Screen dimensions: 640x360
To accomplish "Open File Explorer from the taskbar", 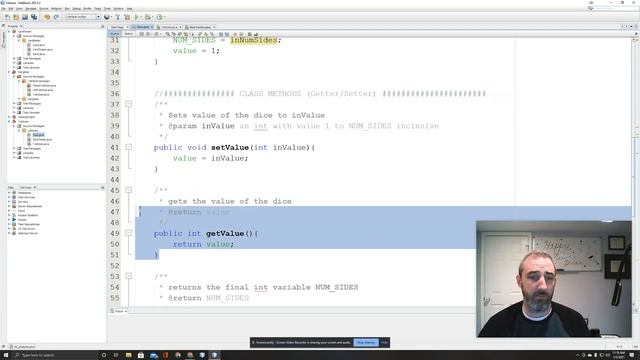I will [x=129, y=355].
